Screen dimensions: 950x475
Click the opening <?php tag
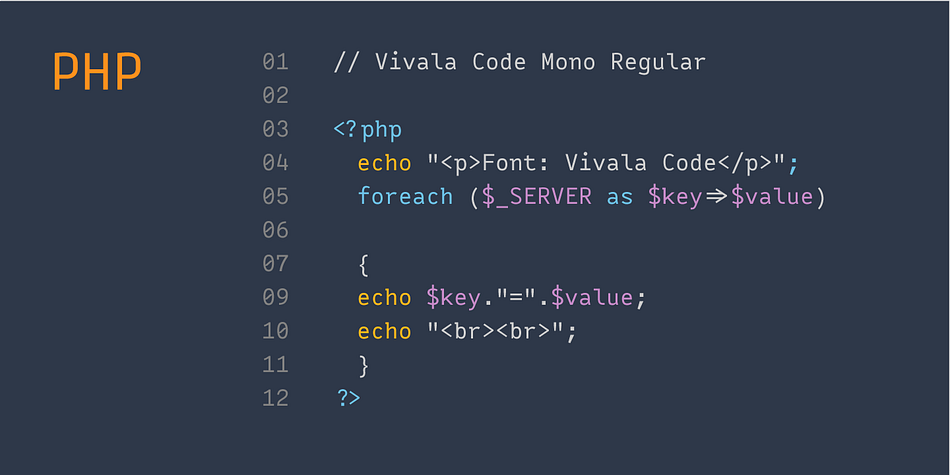[x=368, y=131]
